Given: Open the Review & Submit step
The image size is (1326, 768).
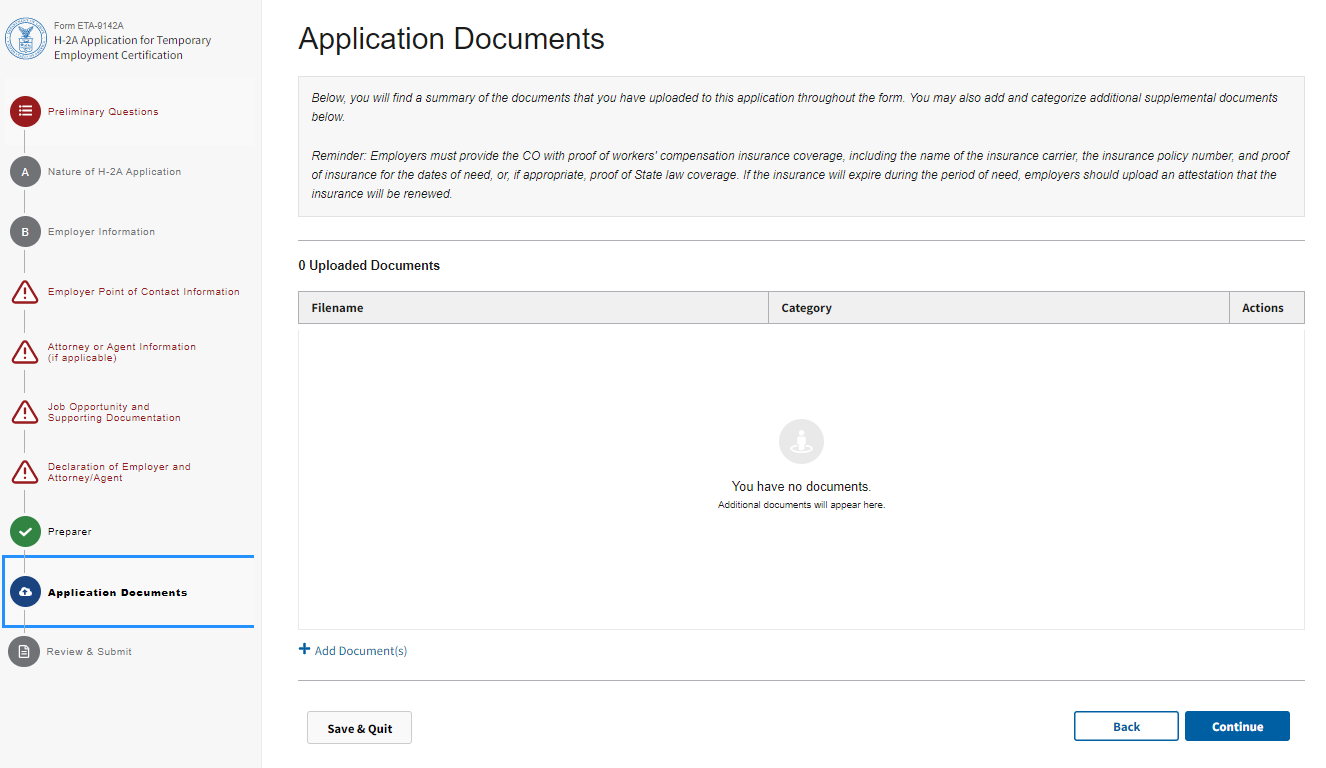Looking at the screenshot, I should (x=89, y=652).
